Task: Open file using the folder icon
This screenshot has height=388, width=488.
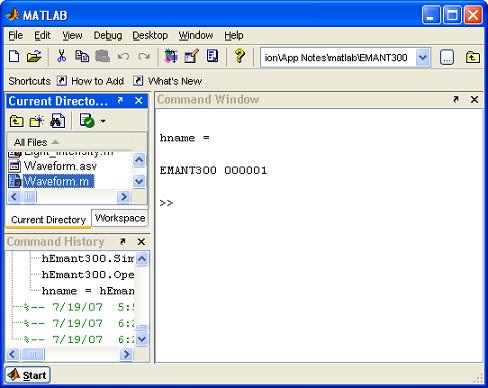Action: click(34, 56)
